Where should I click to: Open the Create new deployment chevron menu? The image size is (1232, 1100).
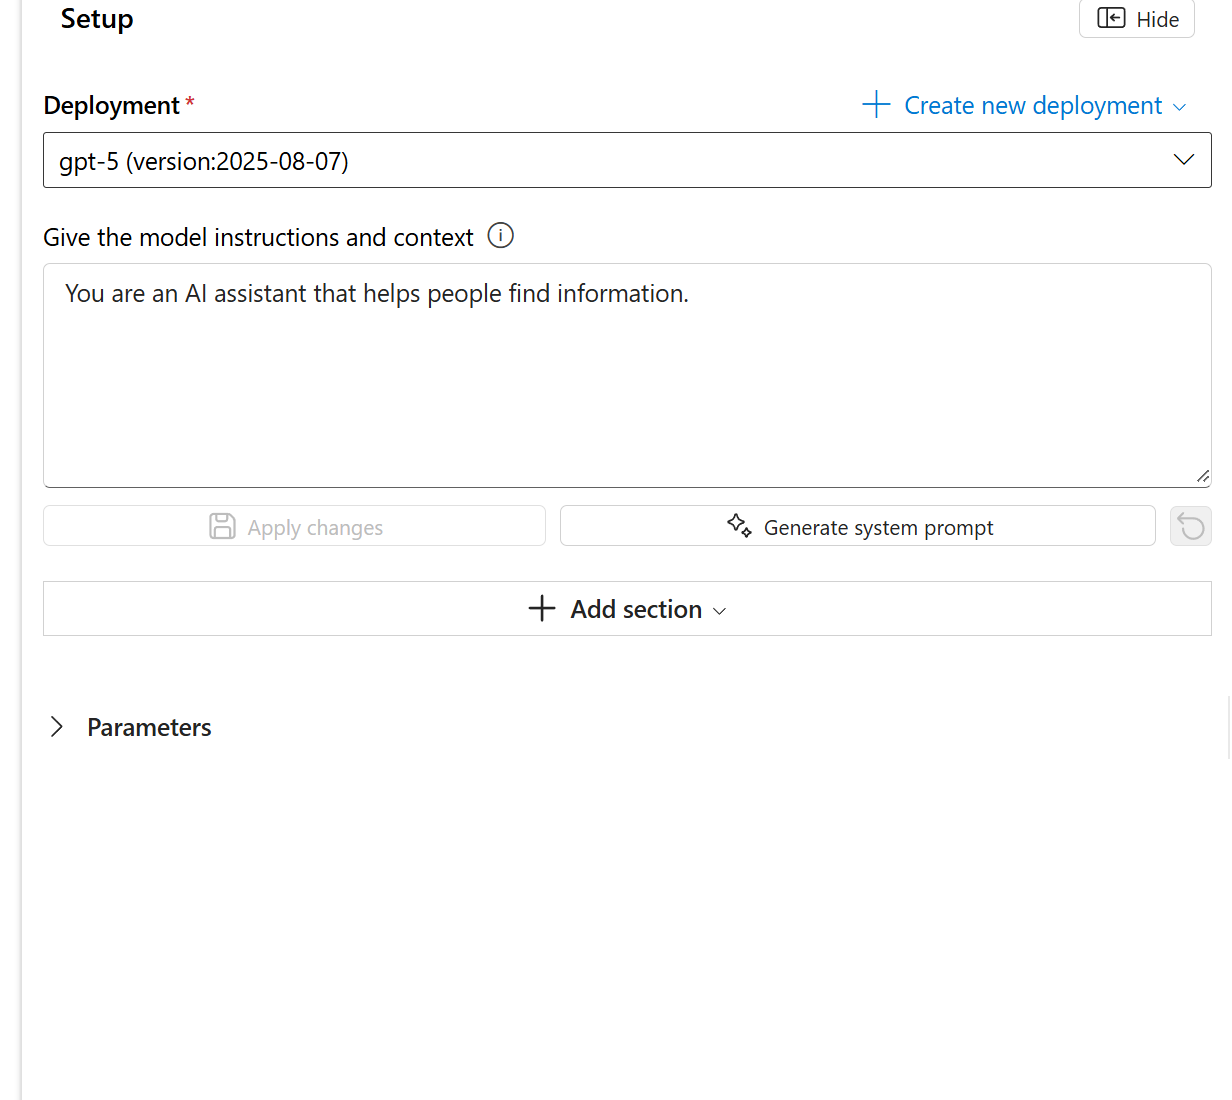pos(1180,106)
